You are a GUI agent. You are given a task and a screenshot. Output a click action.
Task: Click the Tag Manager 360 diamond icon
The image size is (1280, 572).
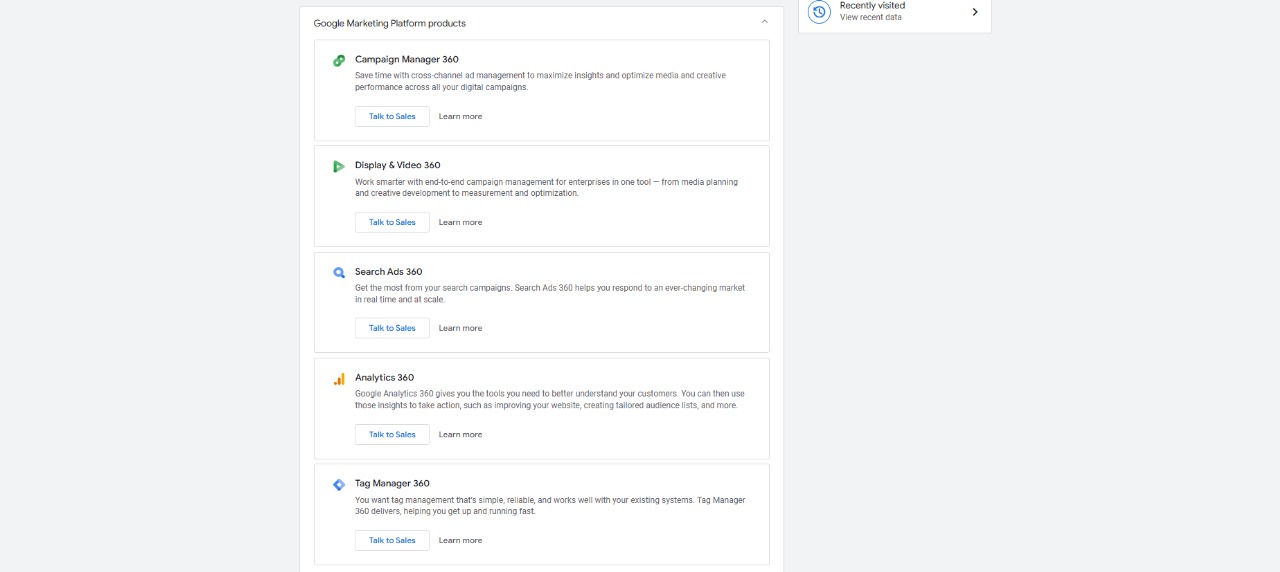point(339,484)
